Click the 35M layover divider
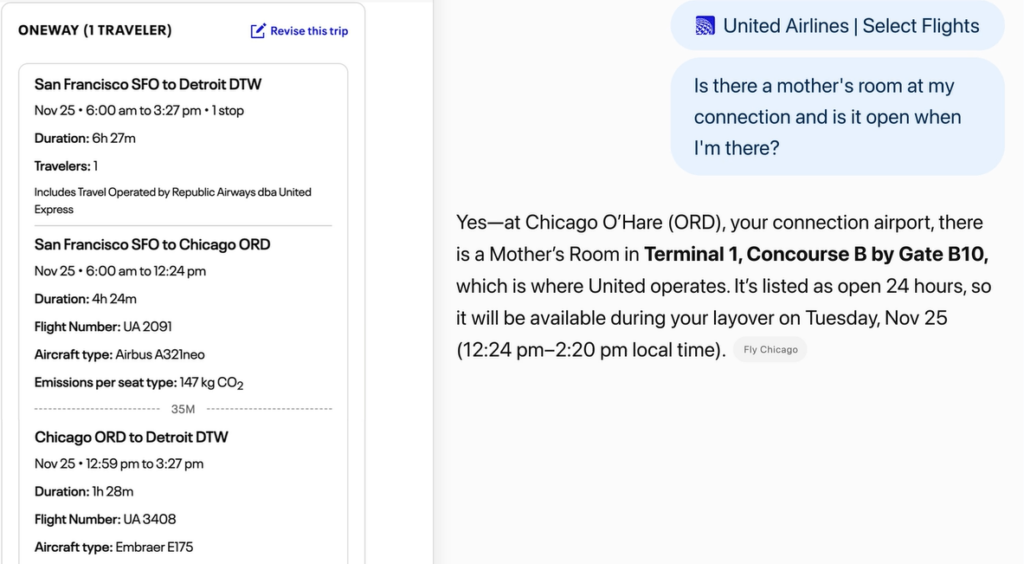 point(183,409)
